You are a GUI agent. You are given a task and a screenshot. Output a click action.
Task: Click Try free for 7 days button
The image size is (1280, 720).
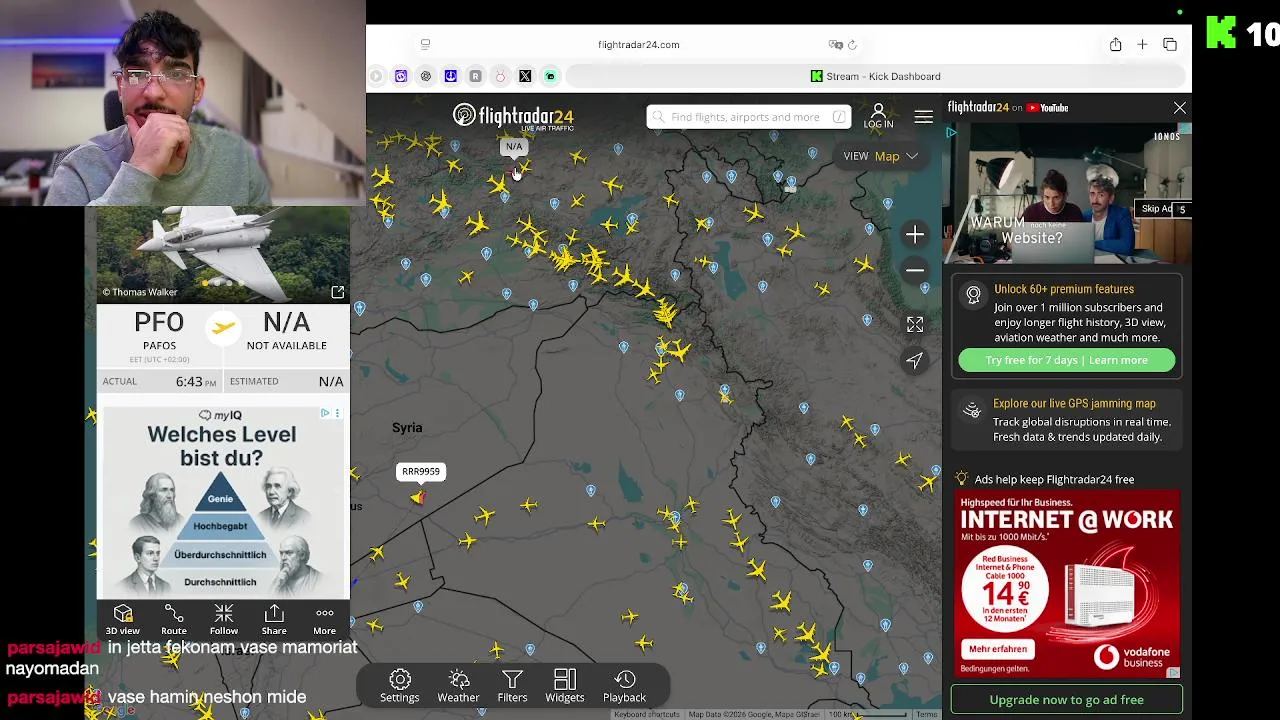point(1066,360)
